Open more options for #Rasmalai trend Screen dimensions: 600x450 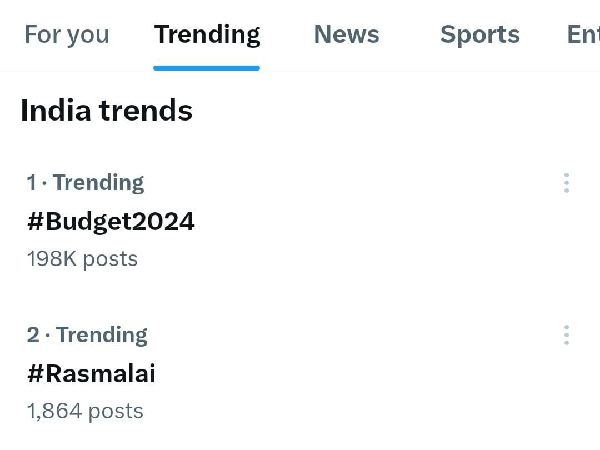(566, 335)
